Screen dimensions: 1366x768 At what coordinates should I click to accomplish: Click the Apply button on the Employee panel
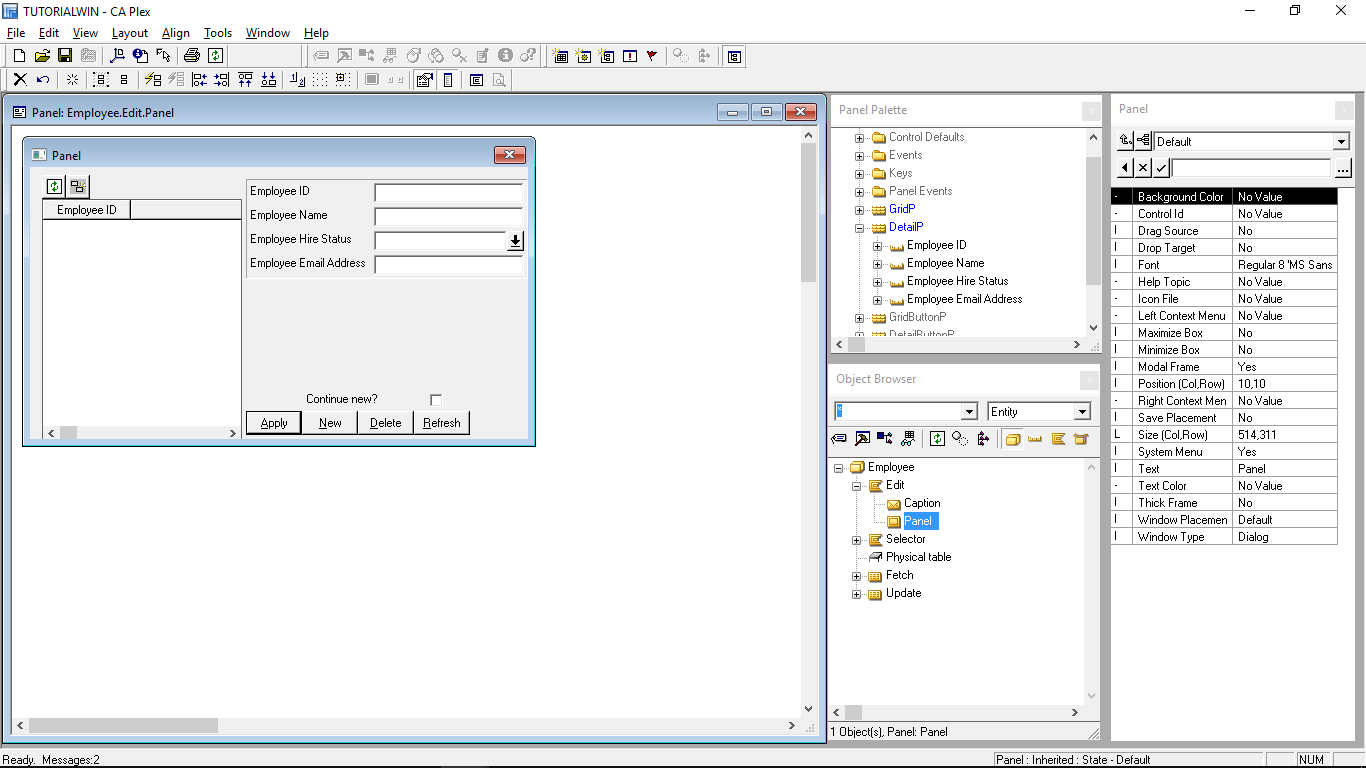click(273, 423)
